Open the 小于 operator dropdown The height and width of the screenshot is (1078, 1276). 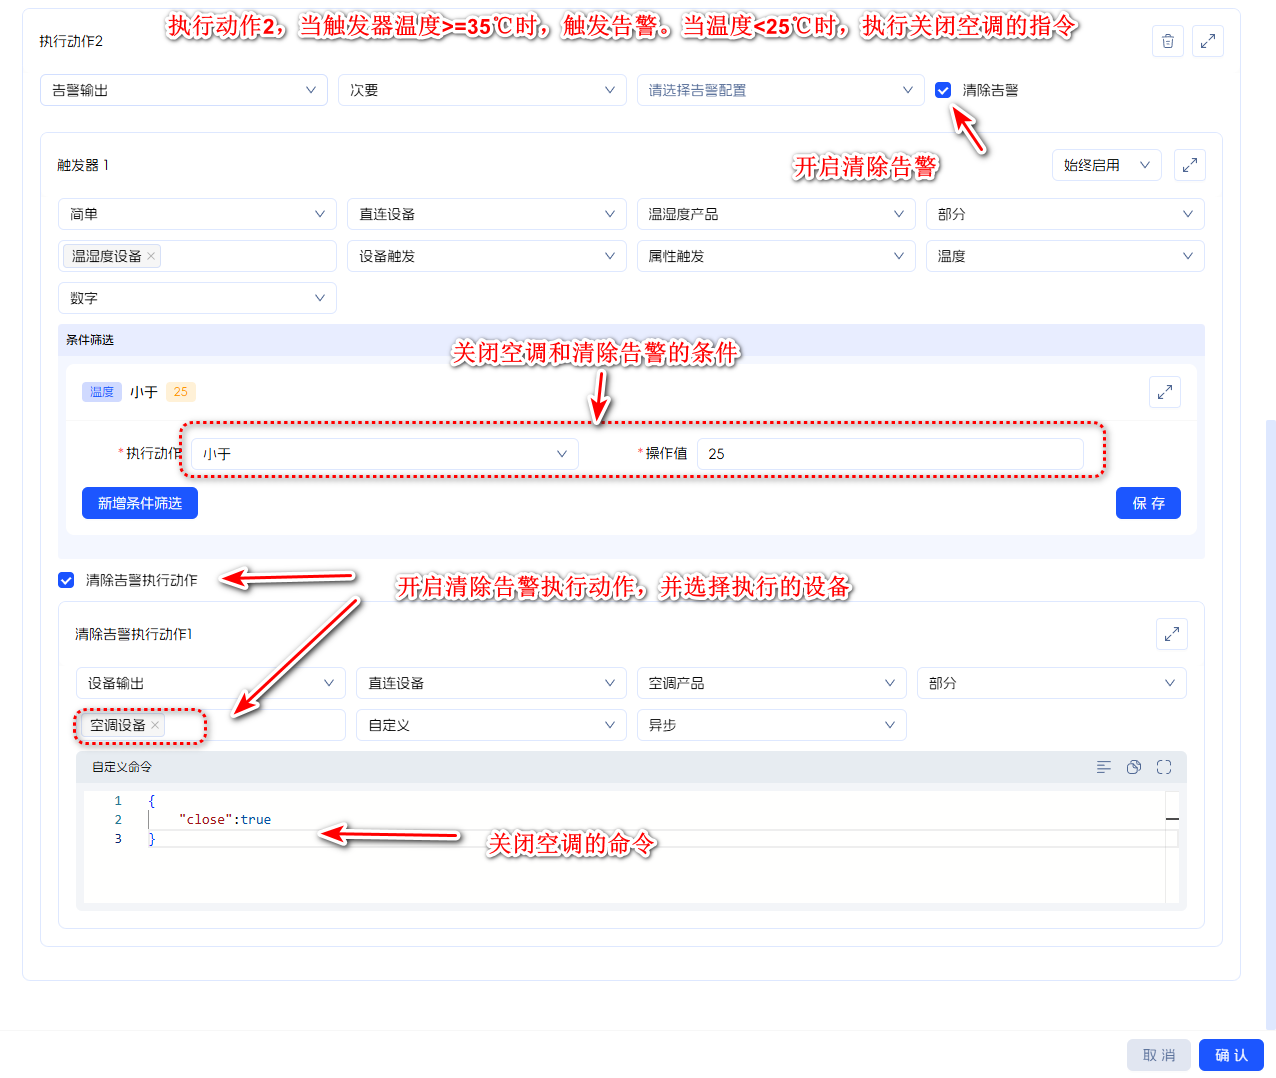(x=384, y=454)
